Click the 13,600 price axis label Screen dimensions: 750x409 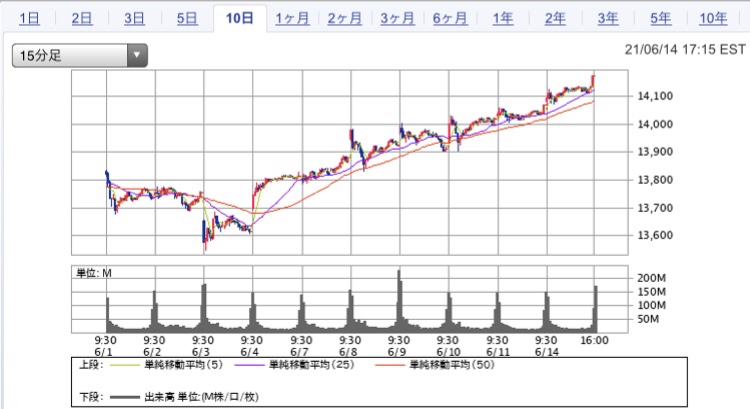coord(655,235)
